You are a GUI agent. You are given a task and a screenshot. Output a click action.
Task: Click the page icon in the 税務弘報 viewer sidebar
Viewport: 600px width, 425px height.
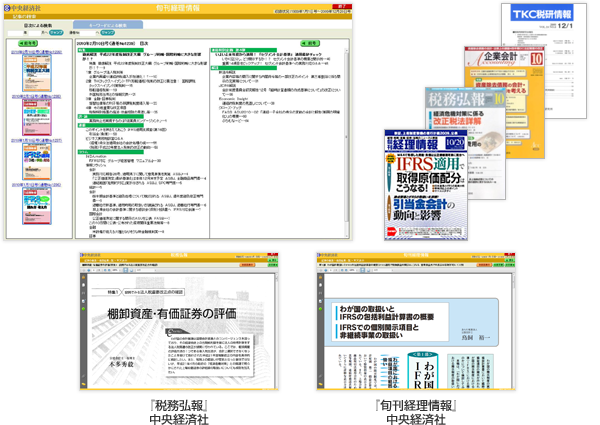coord(83,285)
